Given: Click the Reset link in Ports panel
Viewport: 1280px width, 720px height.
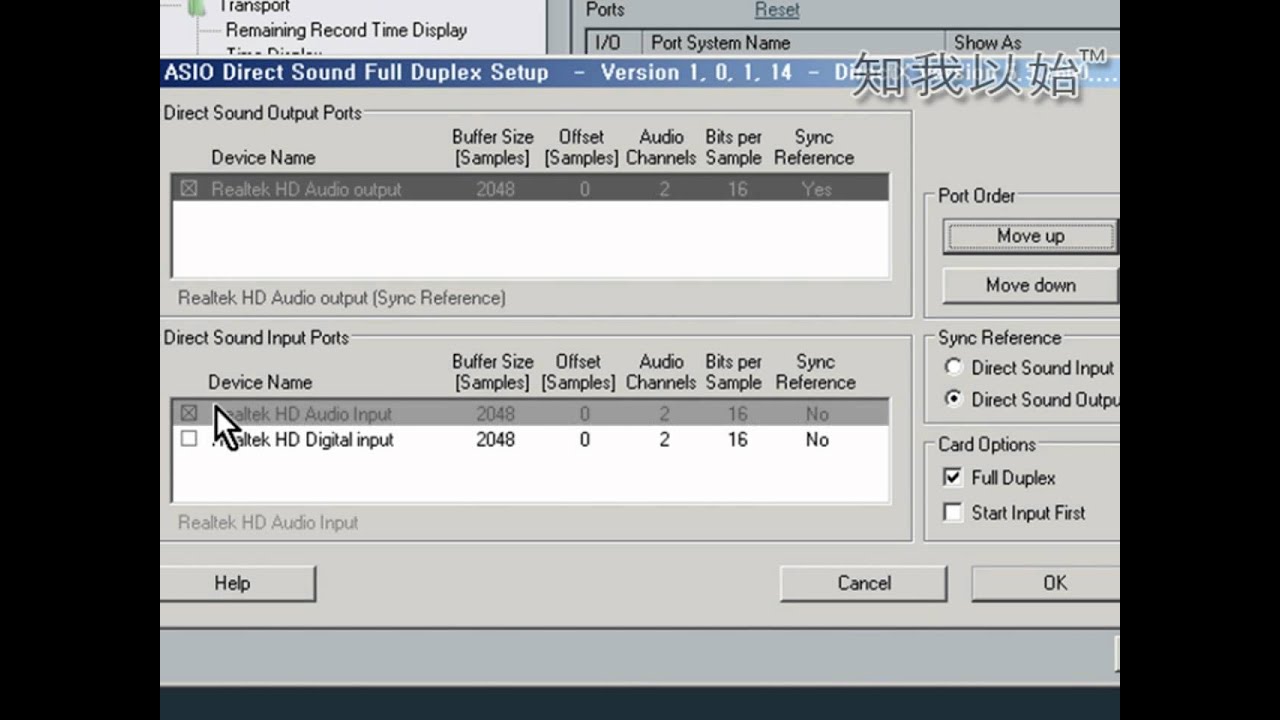Looking at the screenshot, I should coord(777,10).
